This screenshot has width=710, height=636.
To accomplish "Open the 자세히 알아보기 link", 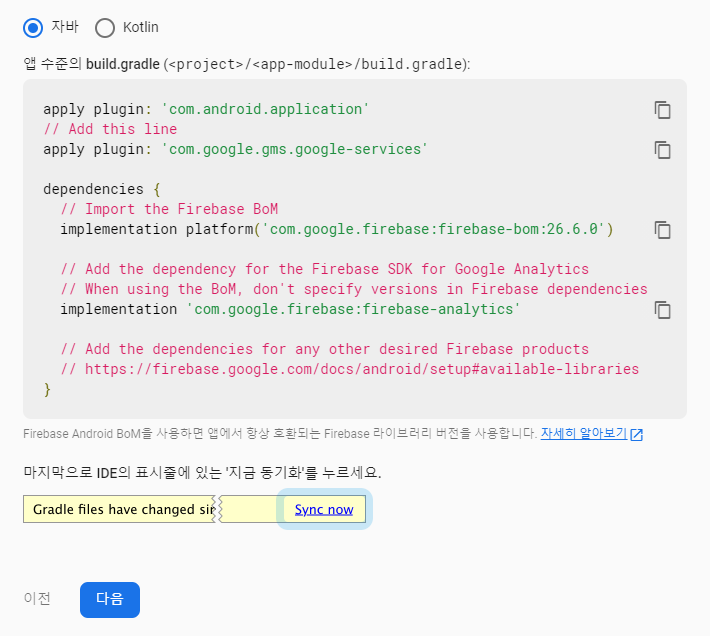I will point(584,434).
